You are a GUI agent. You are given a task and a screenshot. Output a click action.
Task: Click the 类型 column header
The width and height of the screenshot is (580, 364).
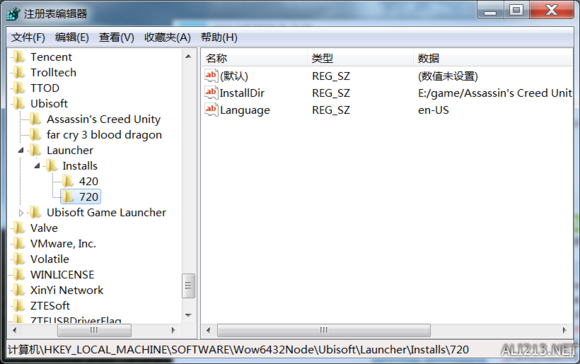[360, 58]
